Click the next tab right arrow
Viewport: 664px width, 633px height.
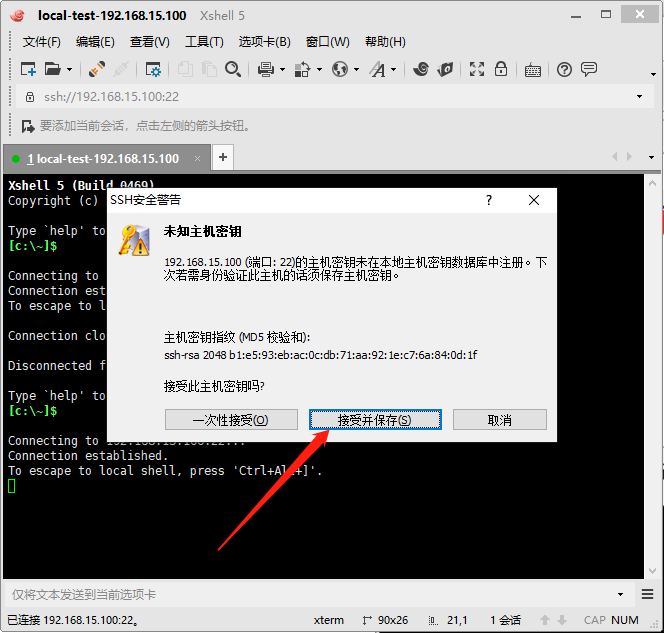(629, 157)
